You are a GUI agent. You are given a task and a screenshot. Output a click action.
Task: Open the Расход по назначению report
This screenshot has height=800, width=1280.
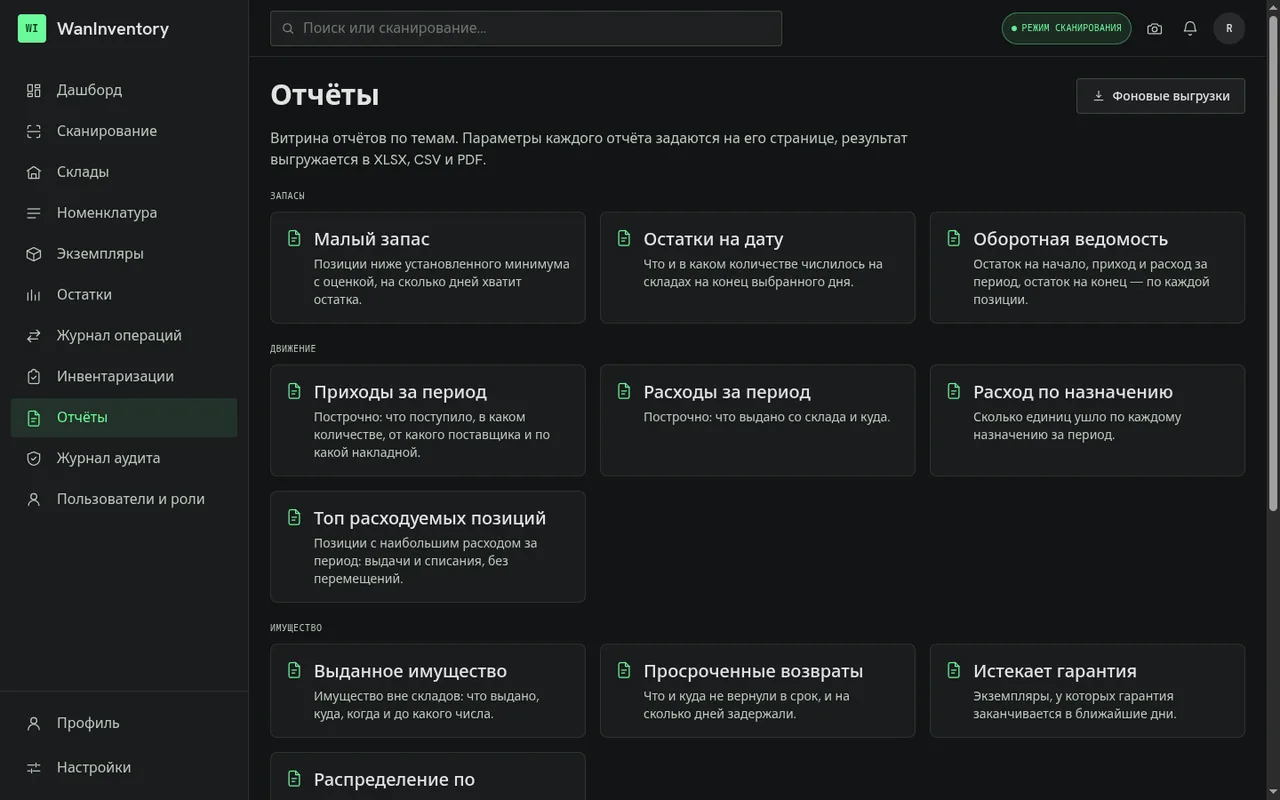[1087, 420]
